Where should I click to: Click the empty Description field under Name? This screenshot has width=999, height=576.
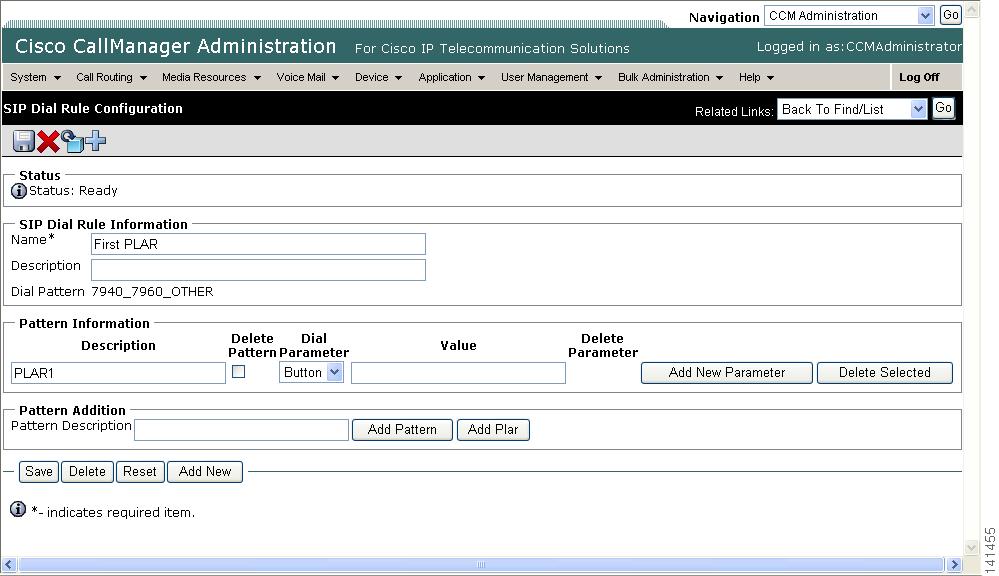tap(258, 270)
